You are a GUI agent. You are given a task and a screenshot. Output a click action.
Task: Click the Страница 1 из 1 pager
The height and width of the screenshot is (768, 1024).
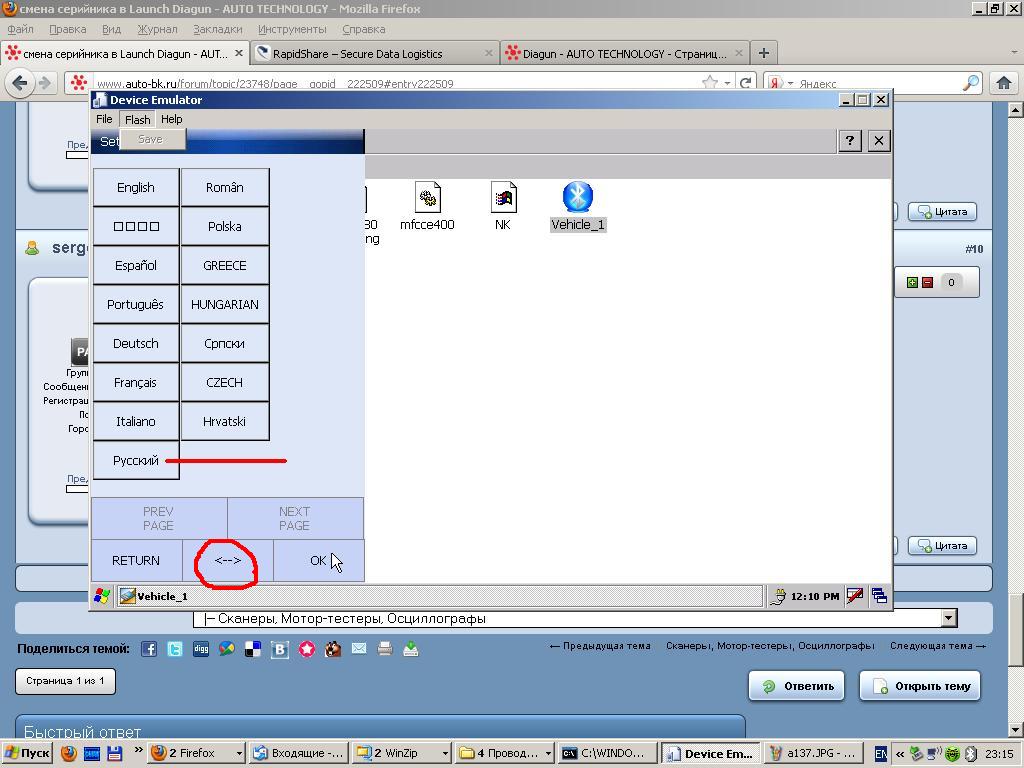(x=65, y=680)
